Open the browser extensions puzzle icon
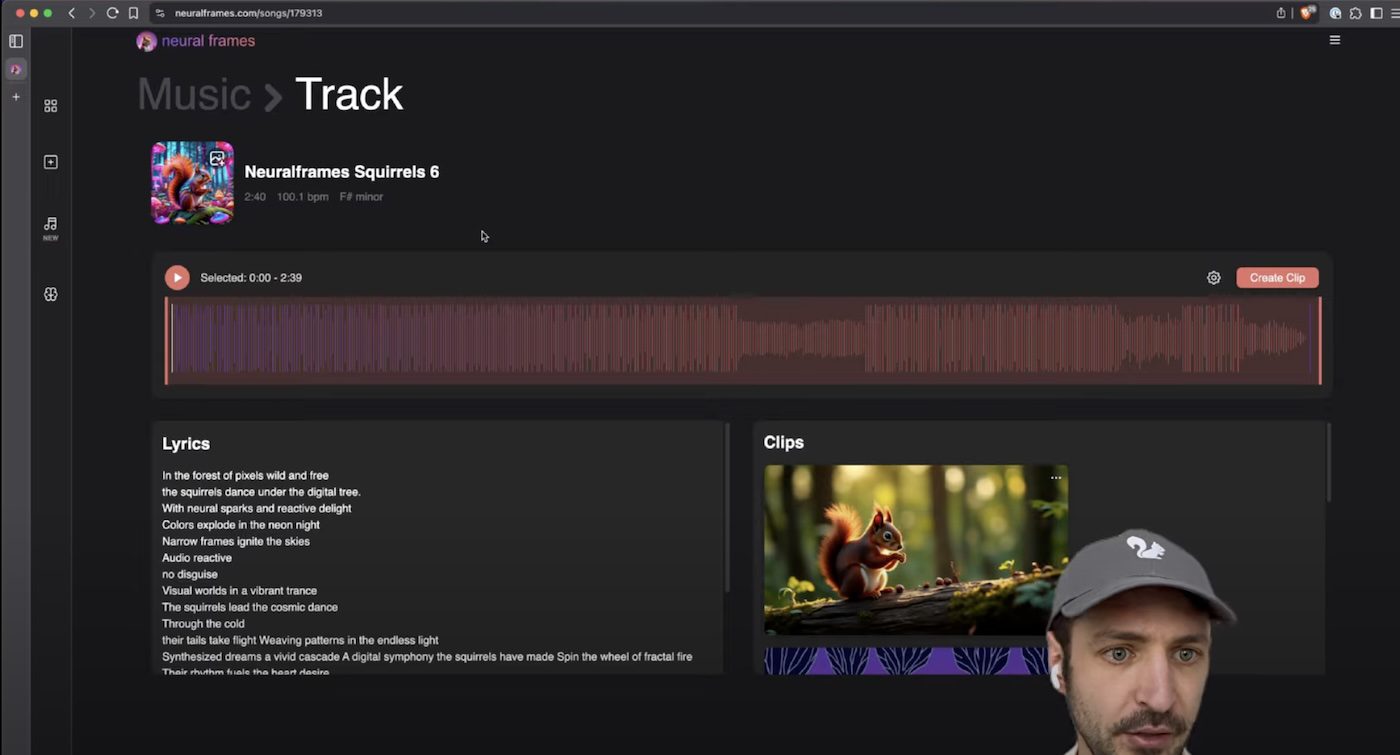 click(x=1355, y=13)
